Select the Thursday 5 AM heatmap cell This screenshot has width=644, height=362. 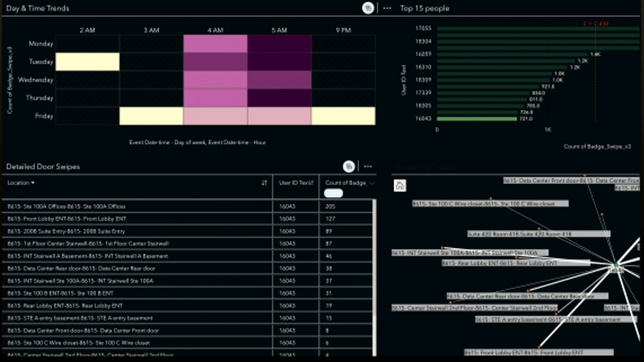point(279,98)
